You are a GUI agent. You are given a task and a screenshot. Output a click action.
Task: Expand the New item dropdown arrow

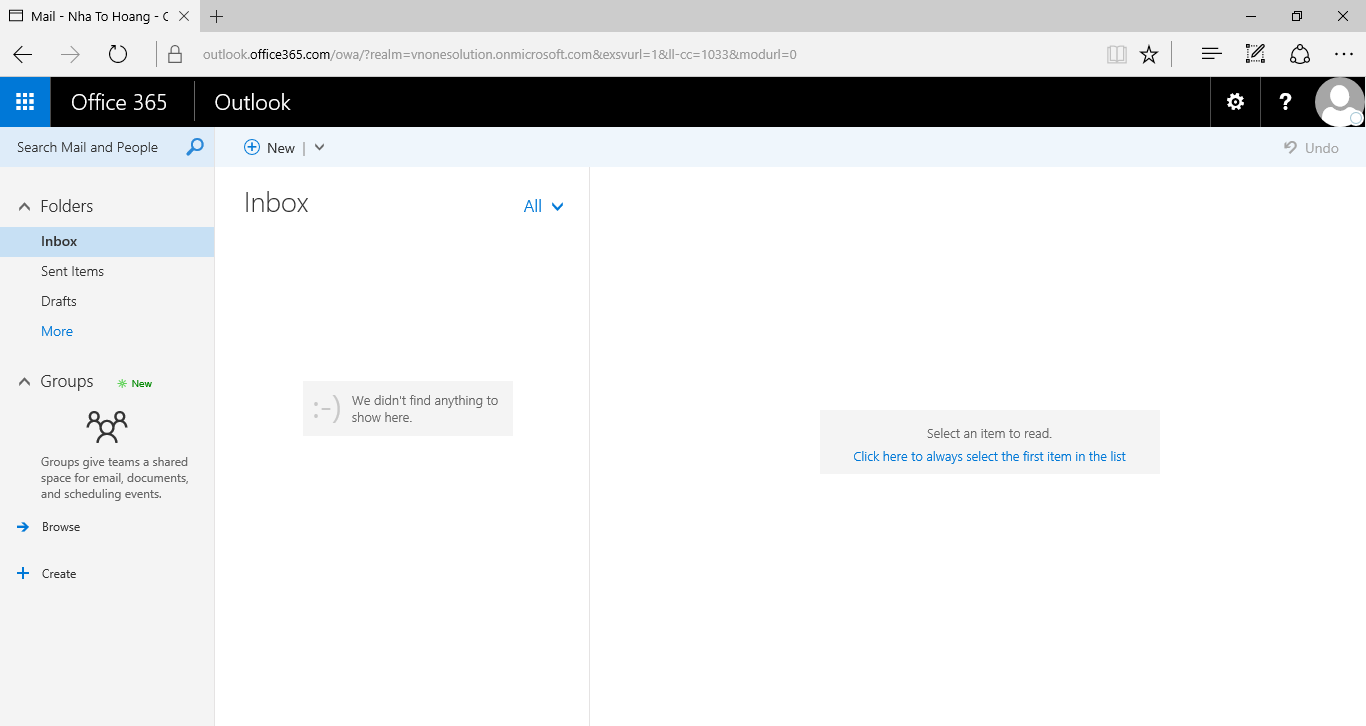pyautogui.click(x=320, y=148)
